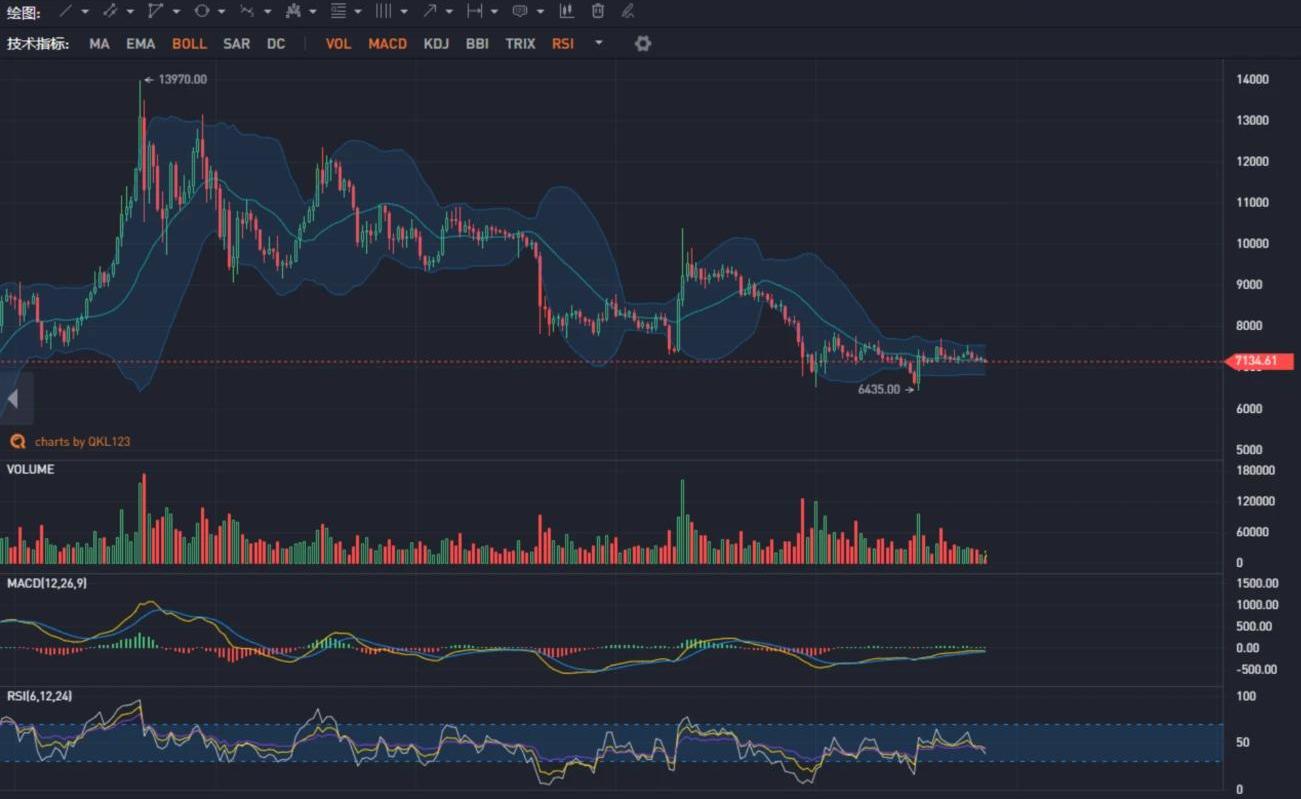Open more indicators dropdown after RSI
Screen dimensions: 1301x799
pyautogui.click(x=599, y=43)
